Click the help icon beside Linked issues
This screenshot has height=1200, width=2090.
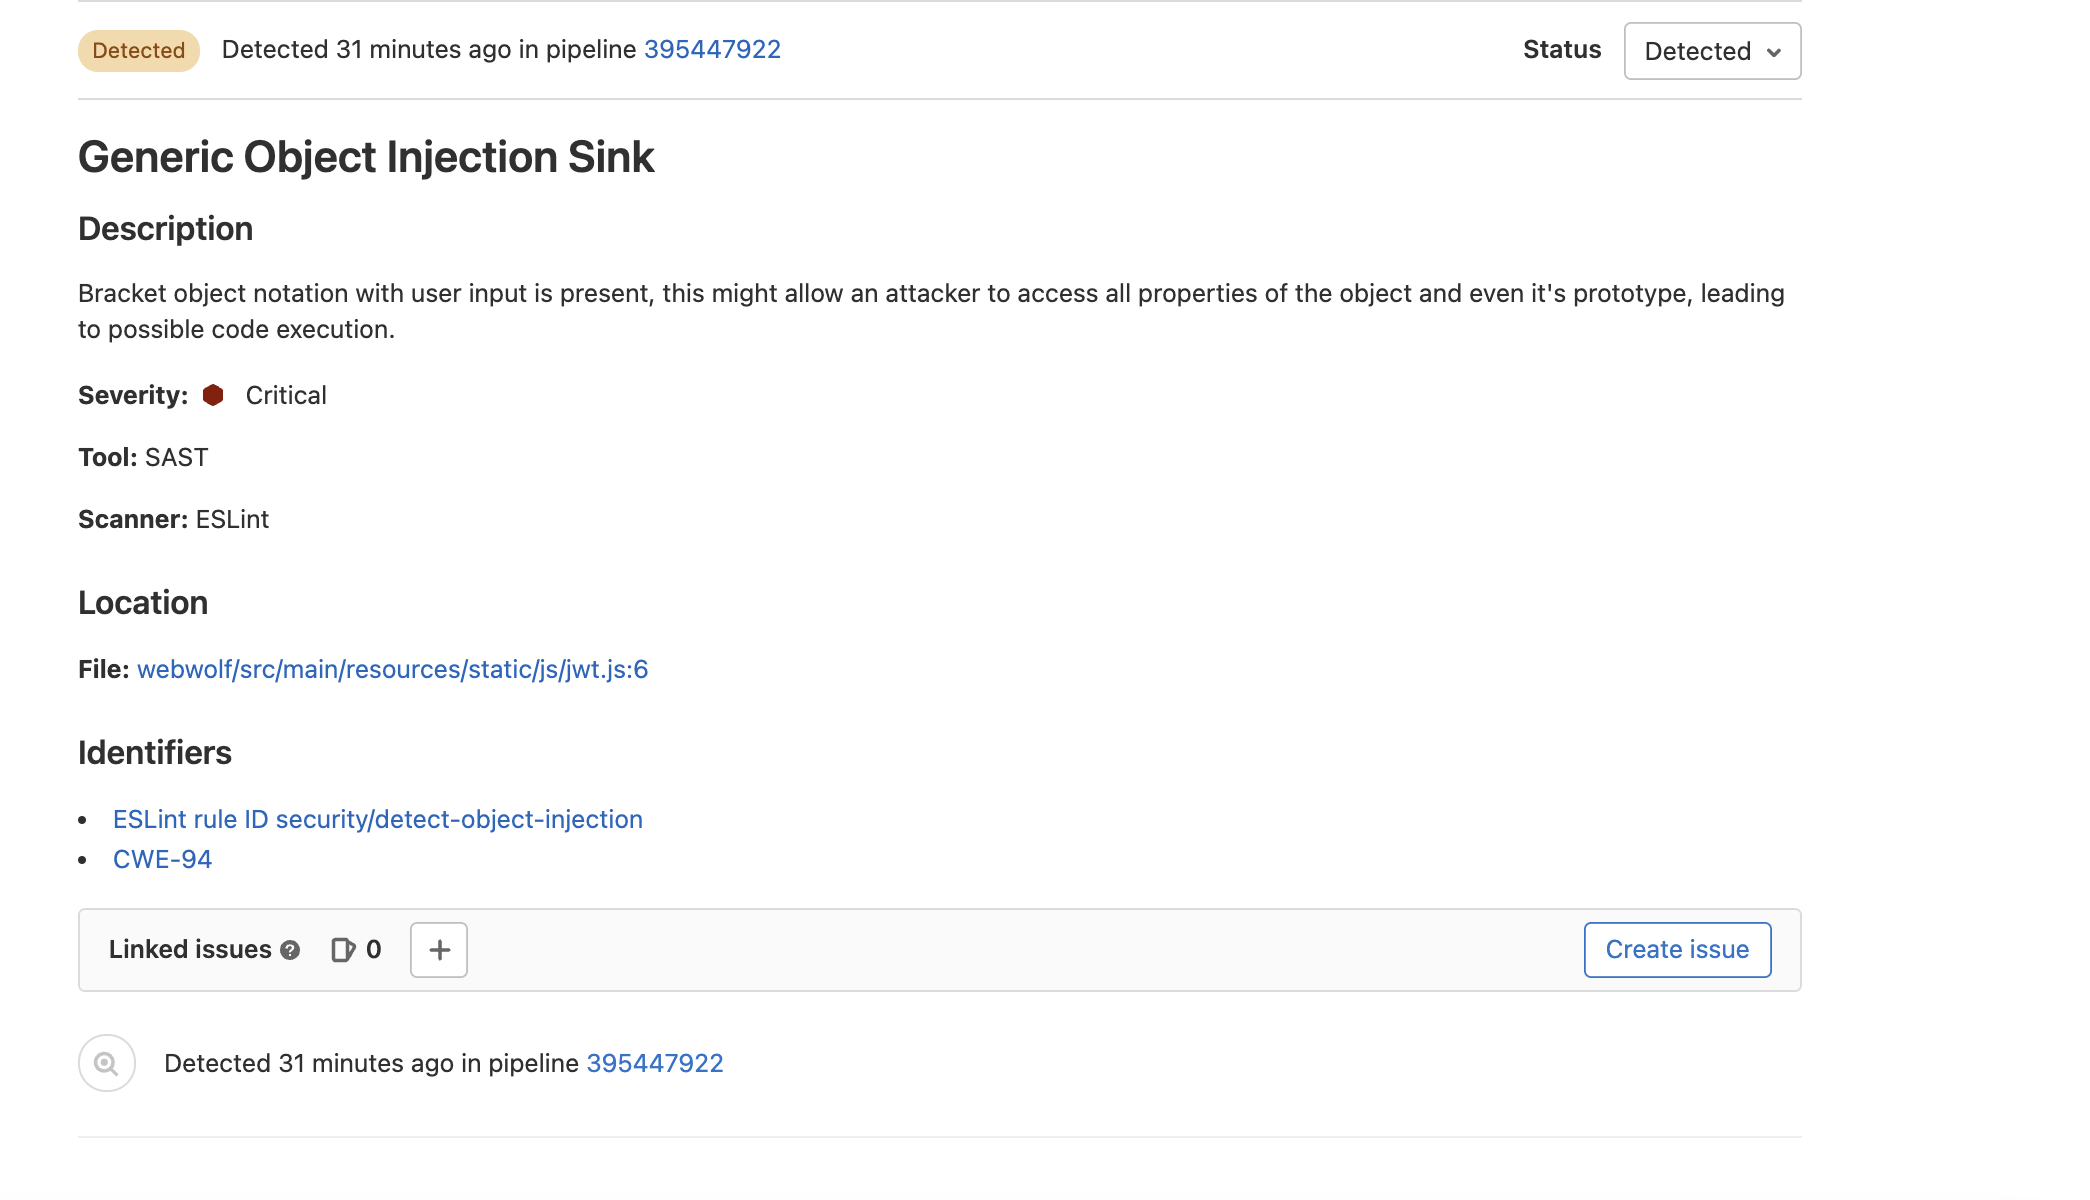290,950
